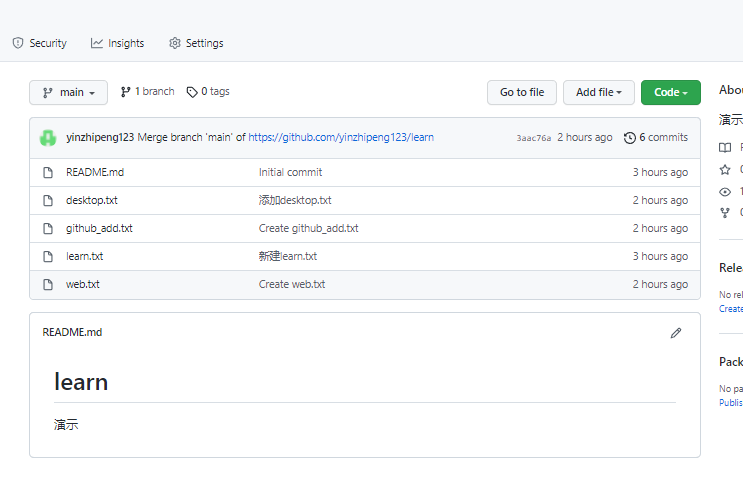Open the main branch dropdown
This screenshot has height=481, width=743.
[68, 92]
